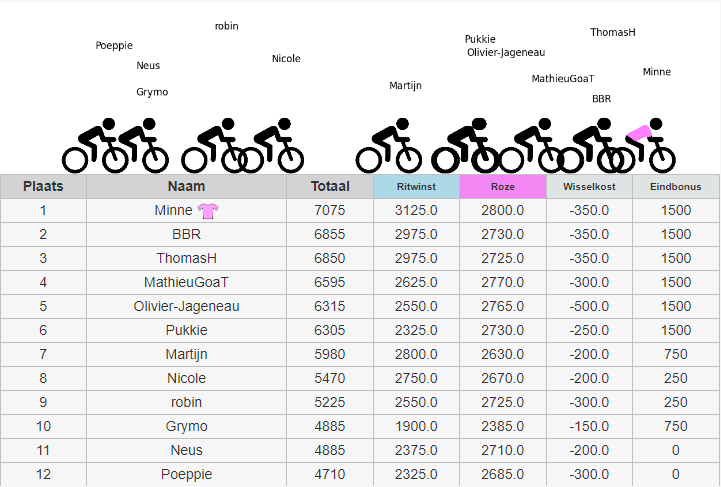Select the cyclist icon below the MathieuGoaT label
The image size is (721, 487).
coord(534,147)
